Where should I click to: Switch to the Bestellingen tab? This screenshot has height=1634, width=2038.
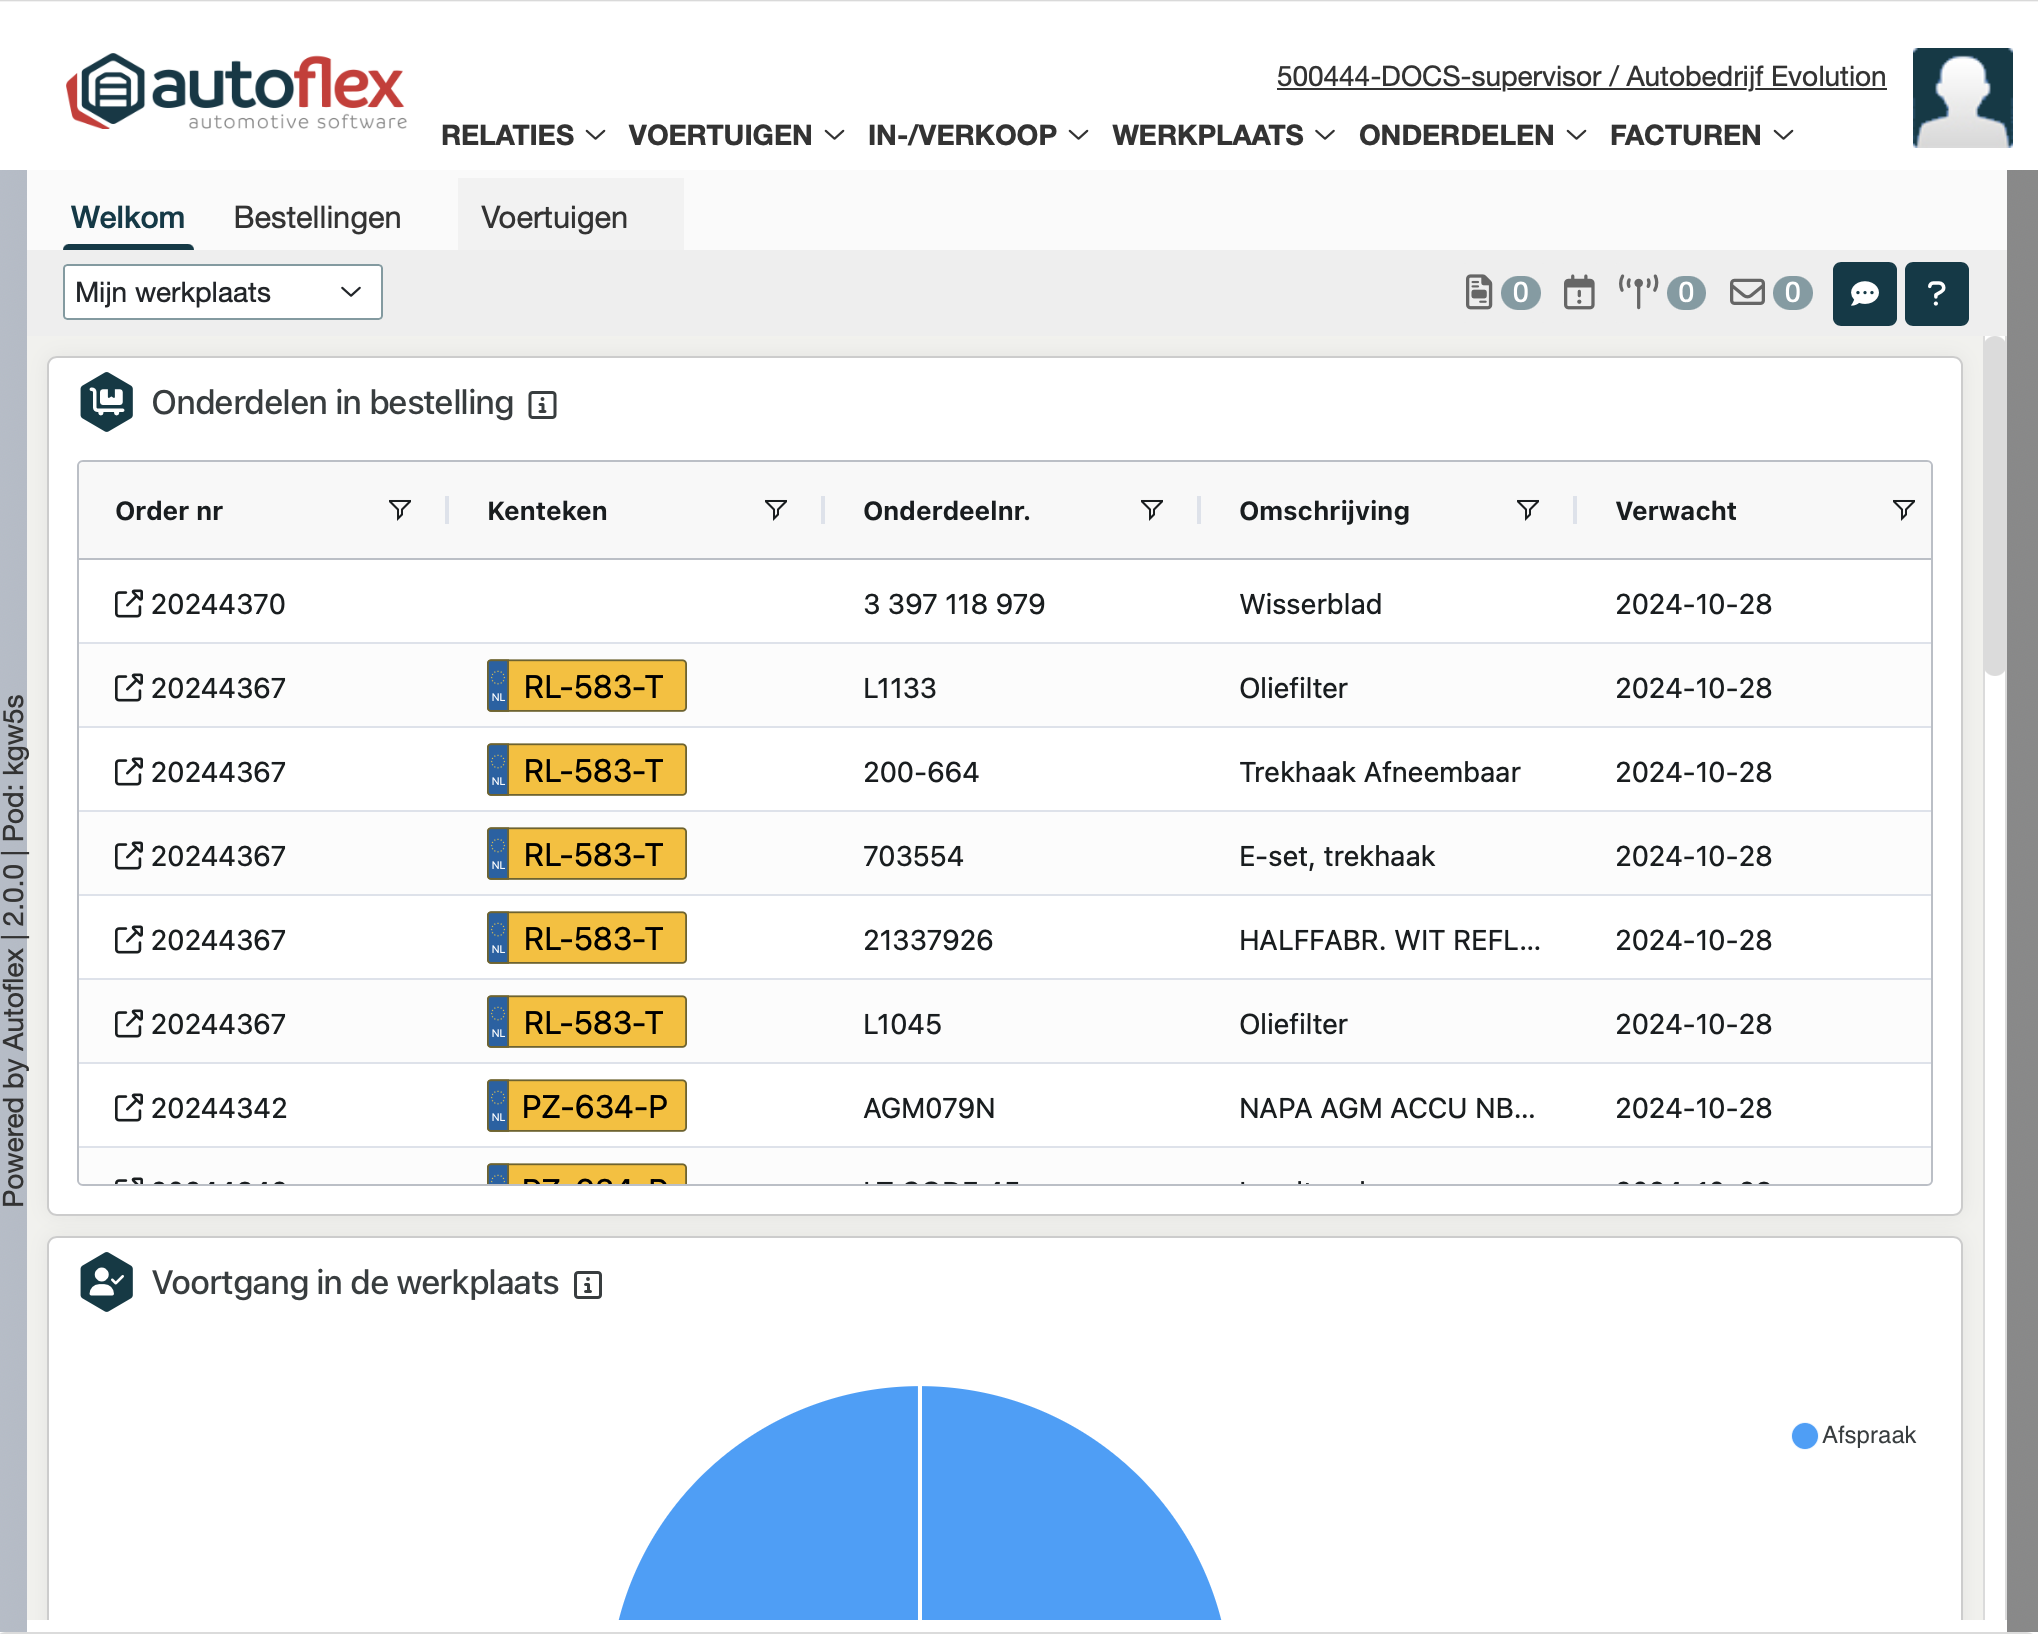click(x=317, y=217)
